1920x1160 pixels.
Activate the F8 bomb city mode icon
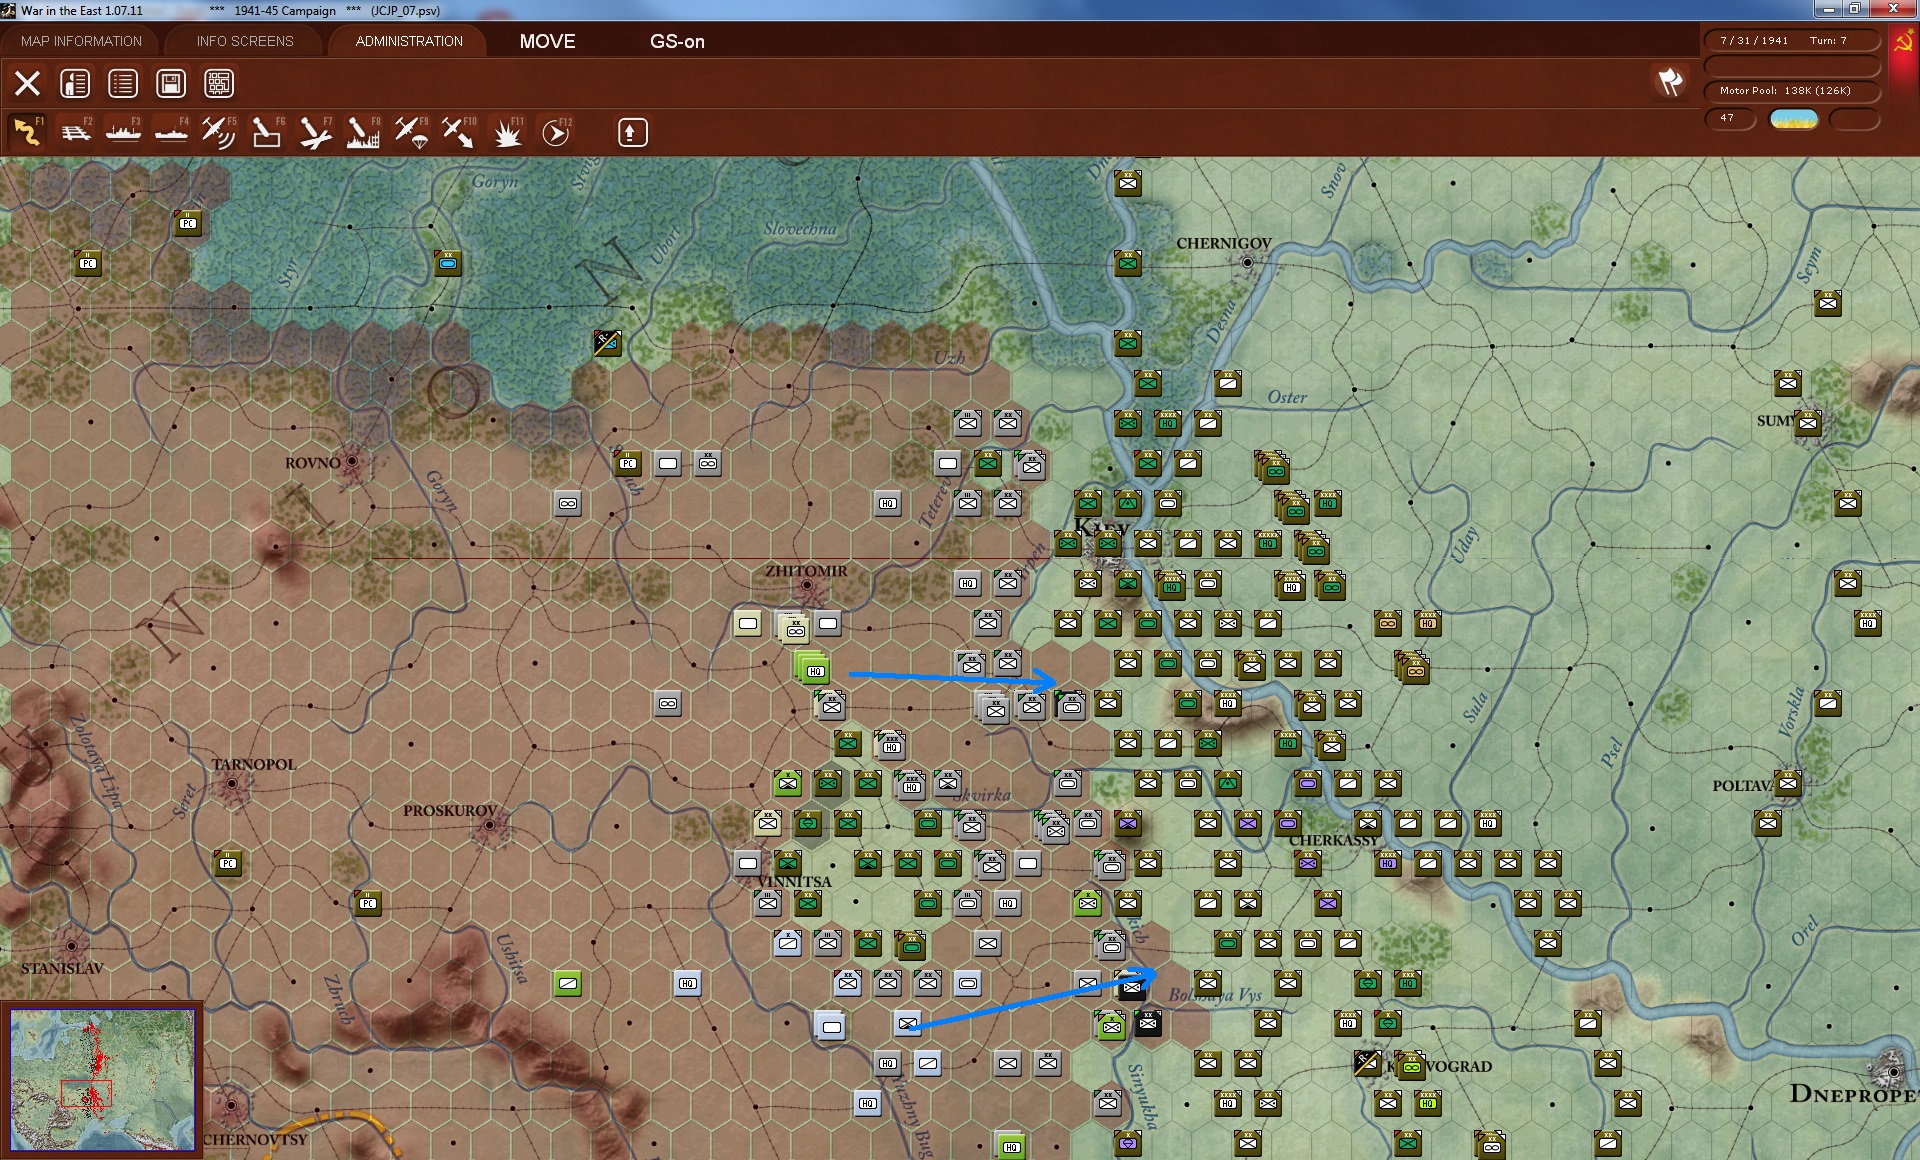(363, 132)
